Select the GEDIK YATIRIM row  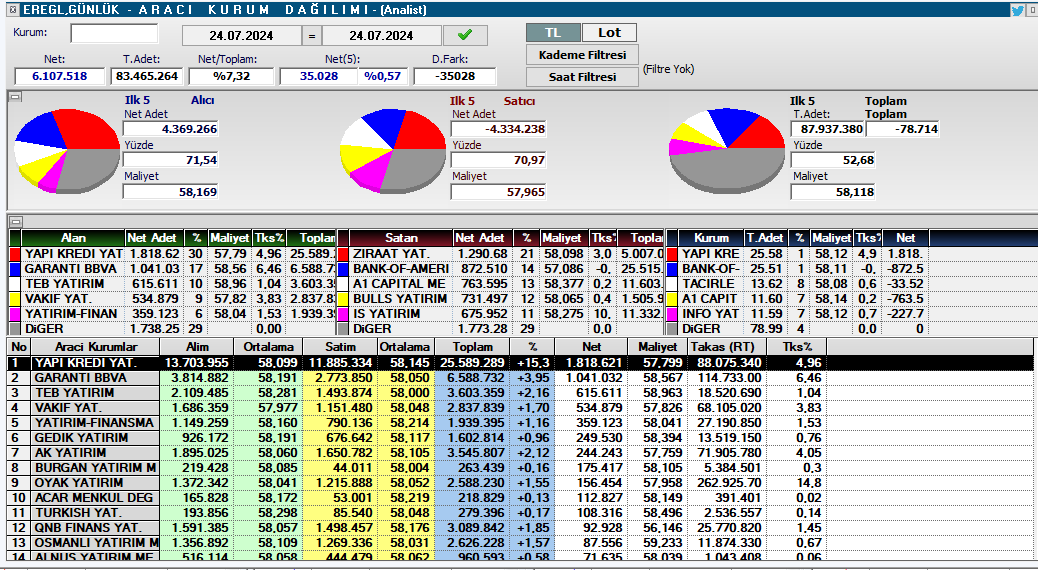(x=520, y=438)
